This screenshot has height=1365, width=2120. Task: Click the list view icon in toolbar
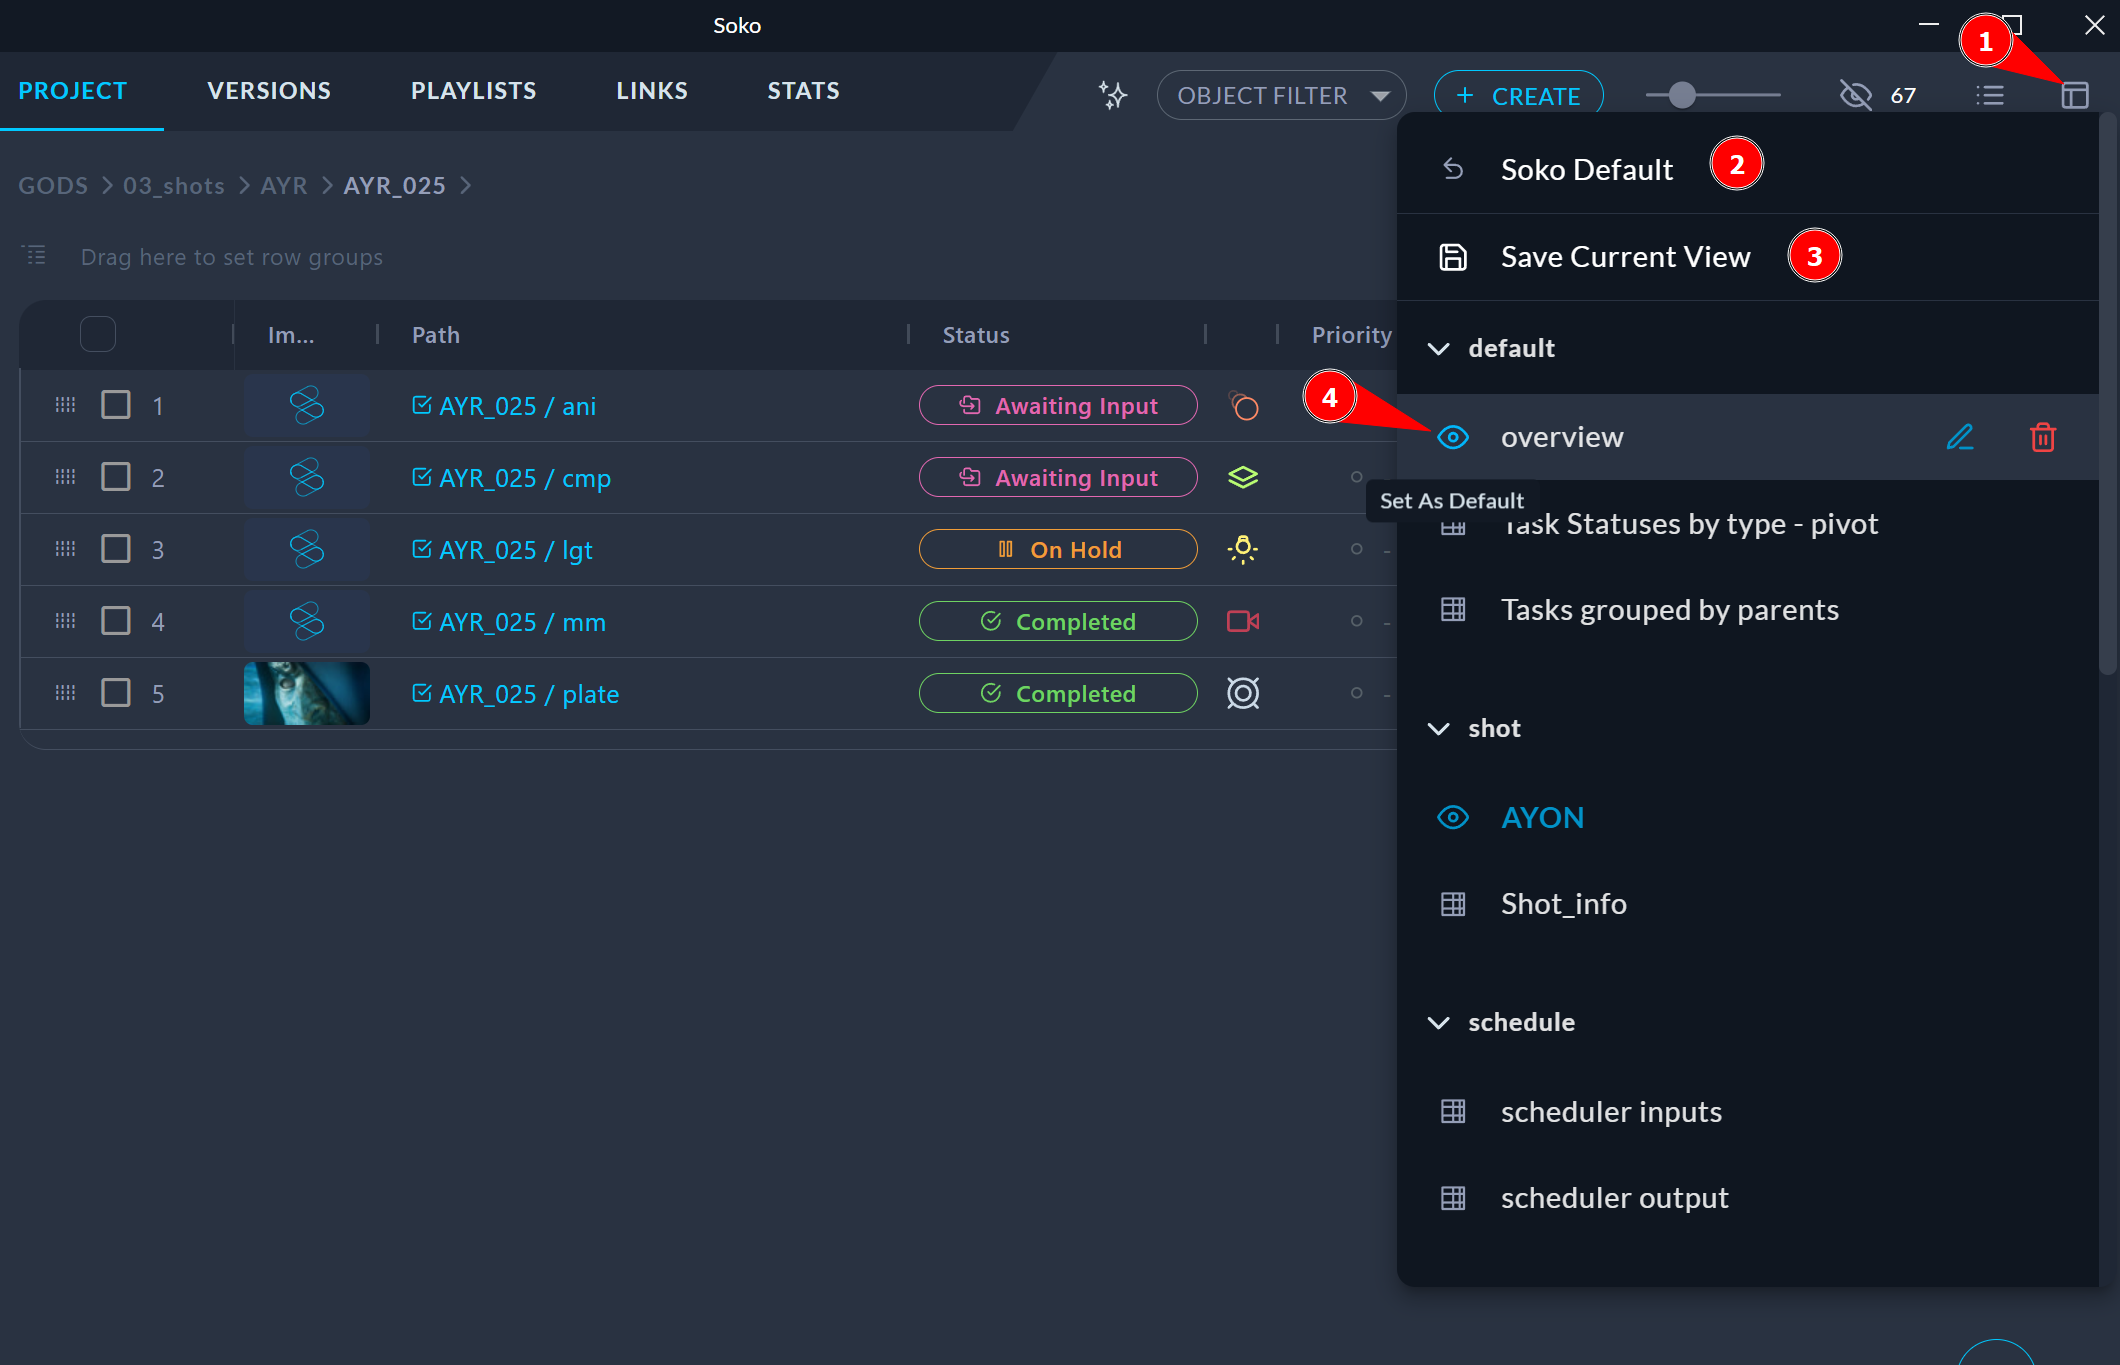point(1990,95)
